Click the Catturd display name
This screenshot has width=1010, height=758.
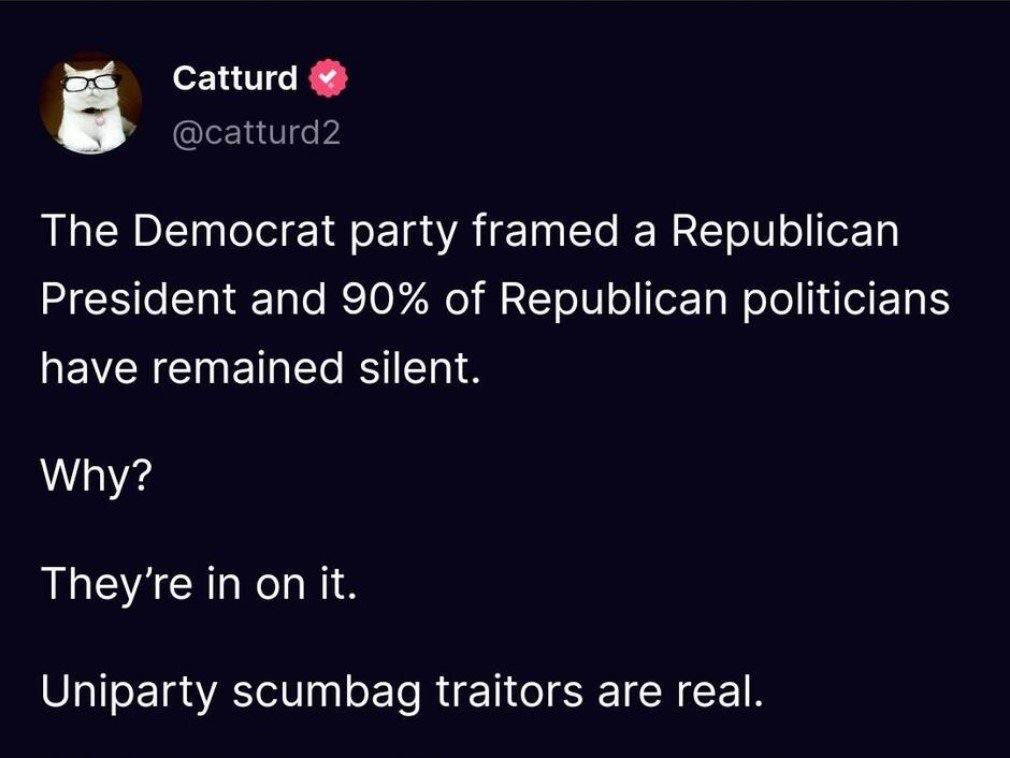pos(235,78)
